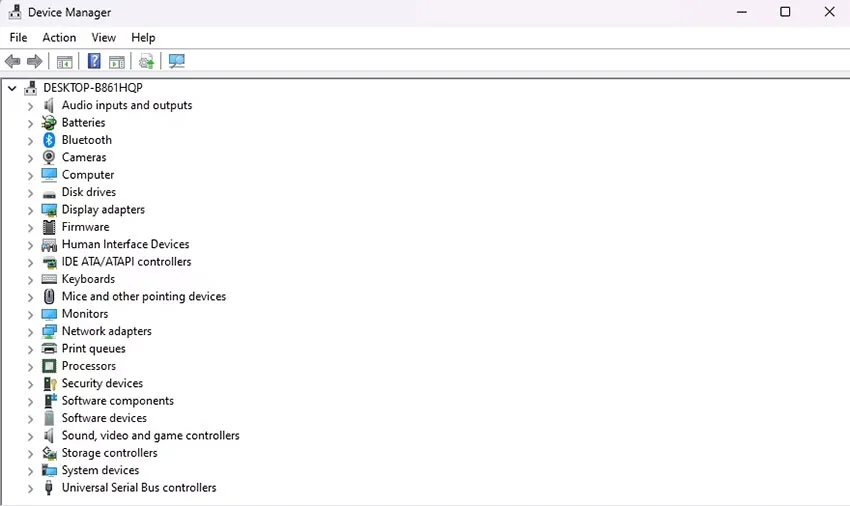Expand the Bluetooth category arrow
This screenshot has height=506, width=850.
point(30,141)
